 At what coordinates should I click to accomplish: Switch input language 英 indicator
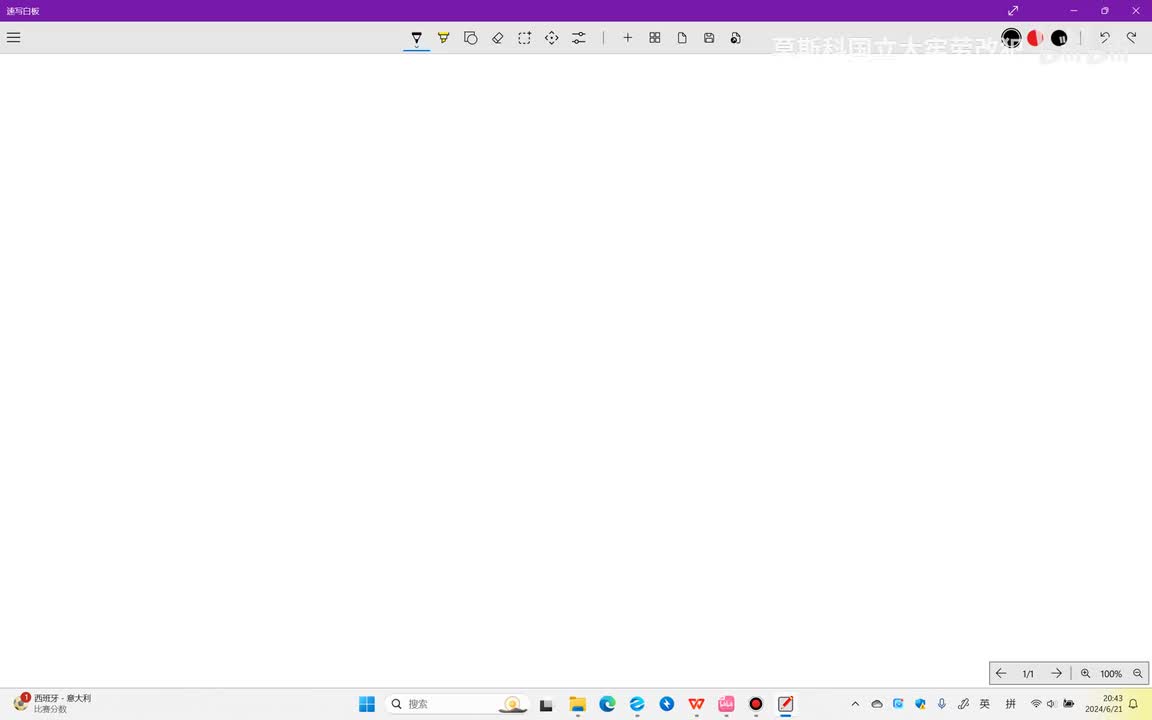pos(984,704)
